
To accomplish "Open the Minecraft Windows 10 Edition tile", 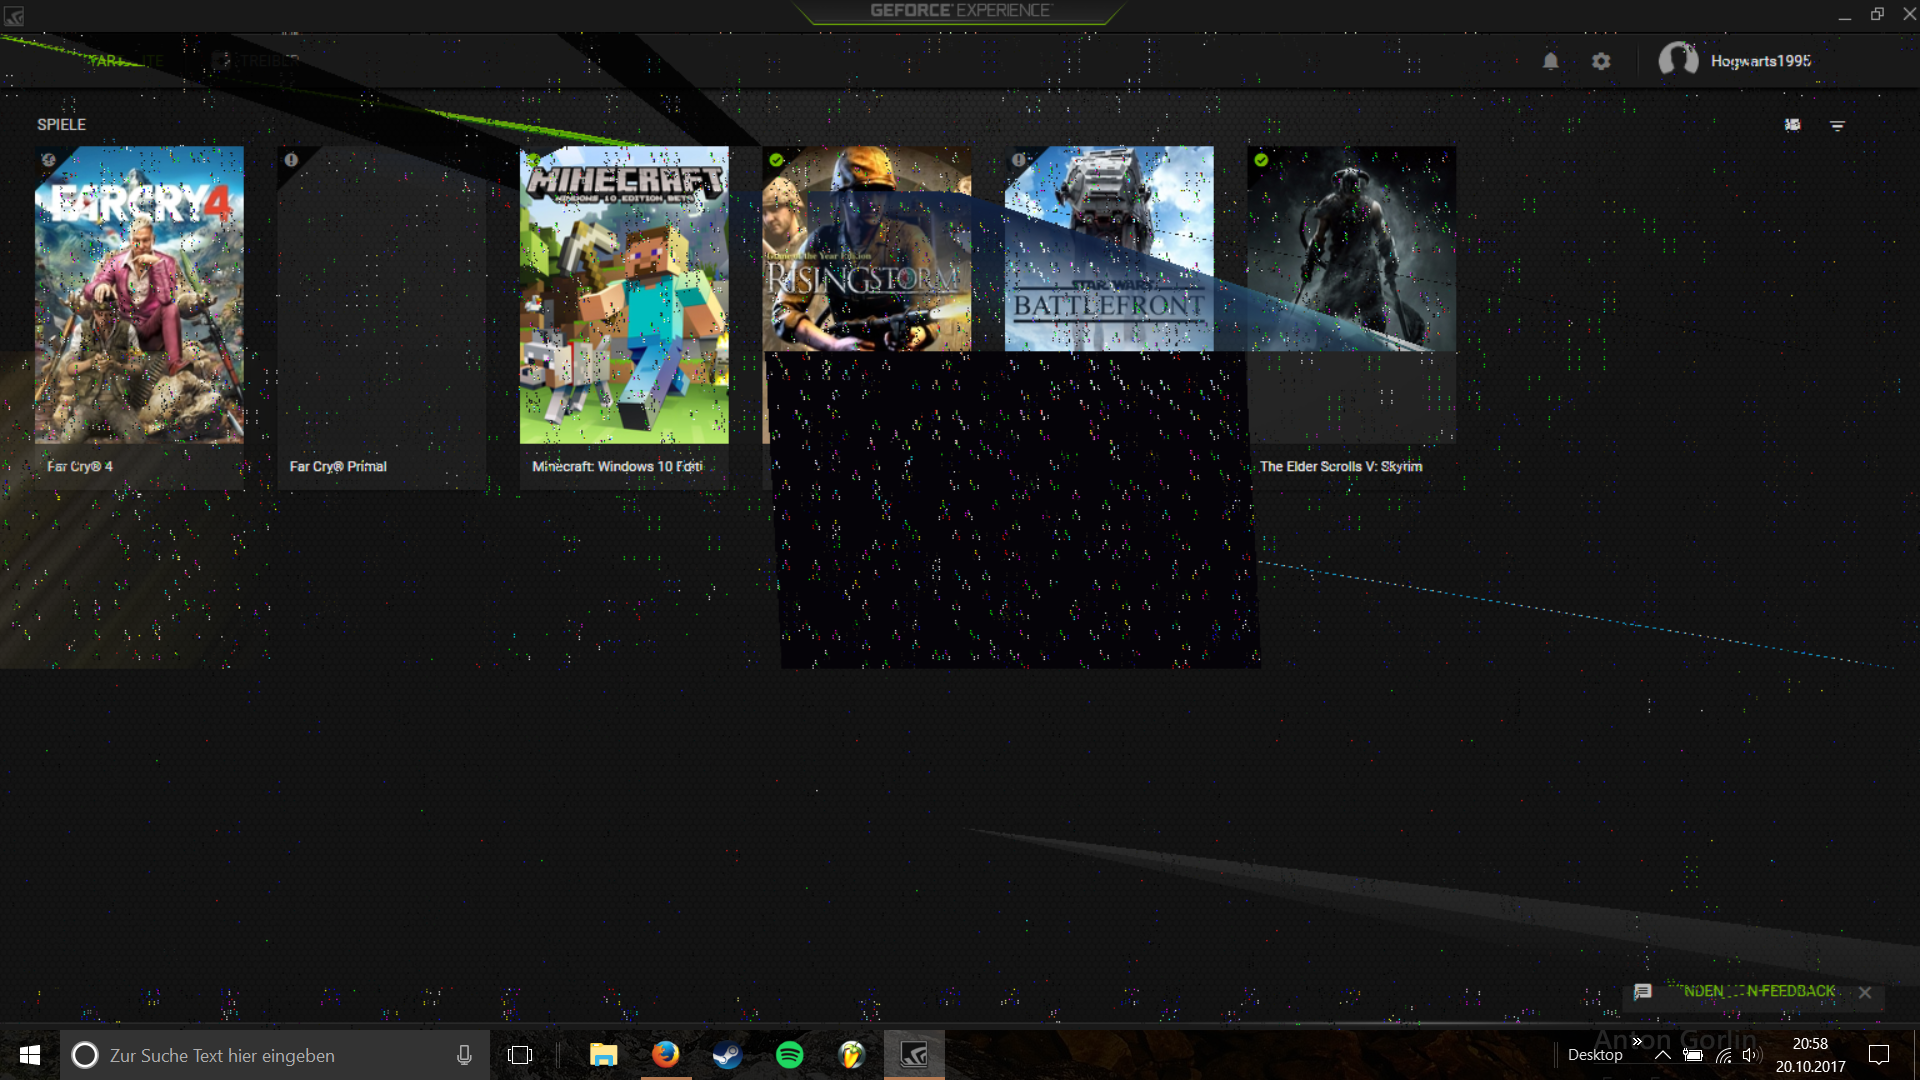I will click(x=624, y=295).
